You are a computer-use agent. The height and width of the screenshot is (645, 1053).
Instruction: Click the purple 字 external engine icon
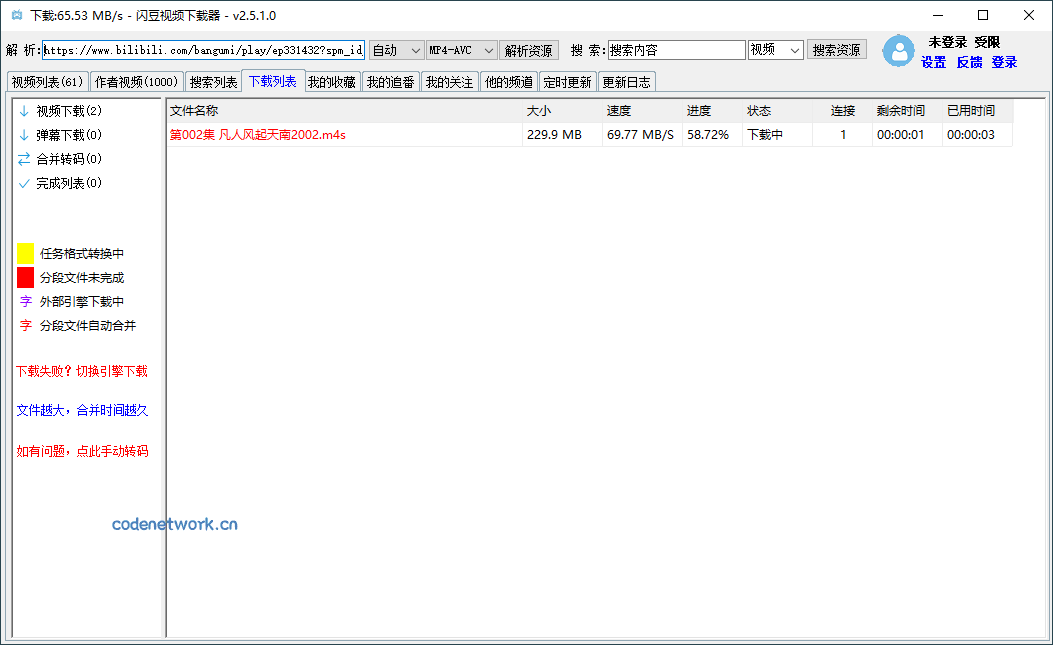click(25, 301)
